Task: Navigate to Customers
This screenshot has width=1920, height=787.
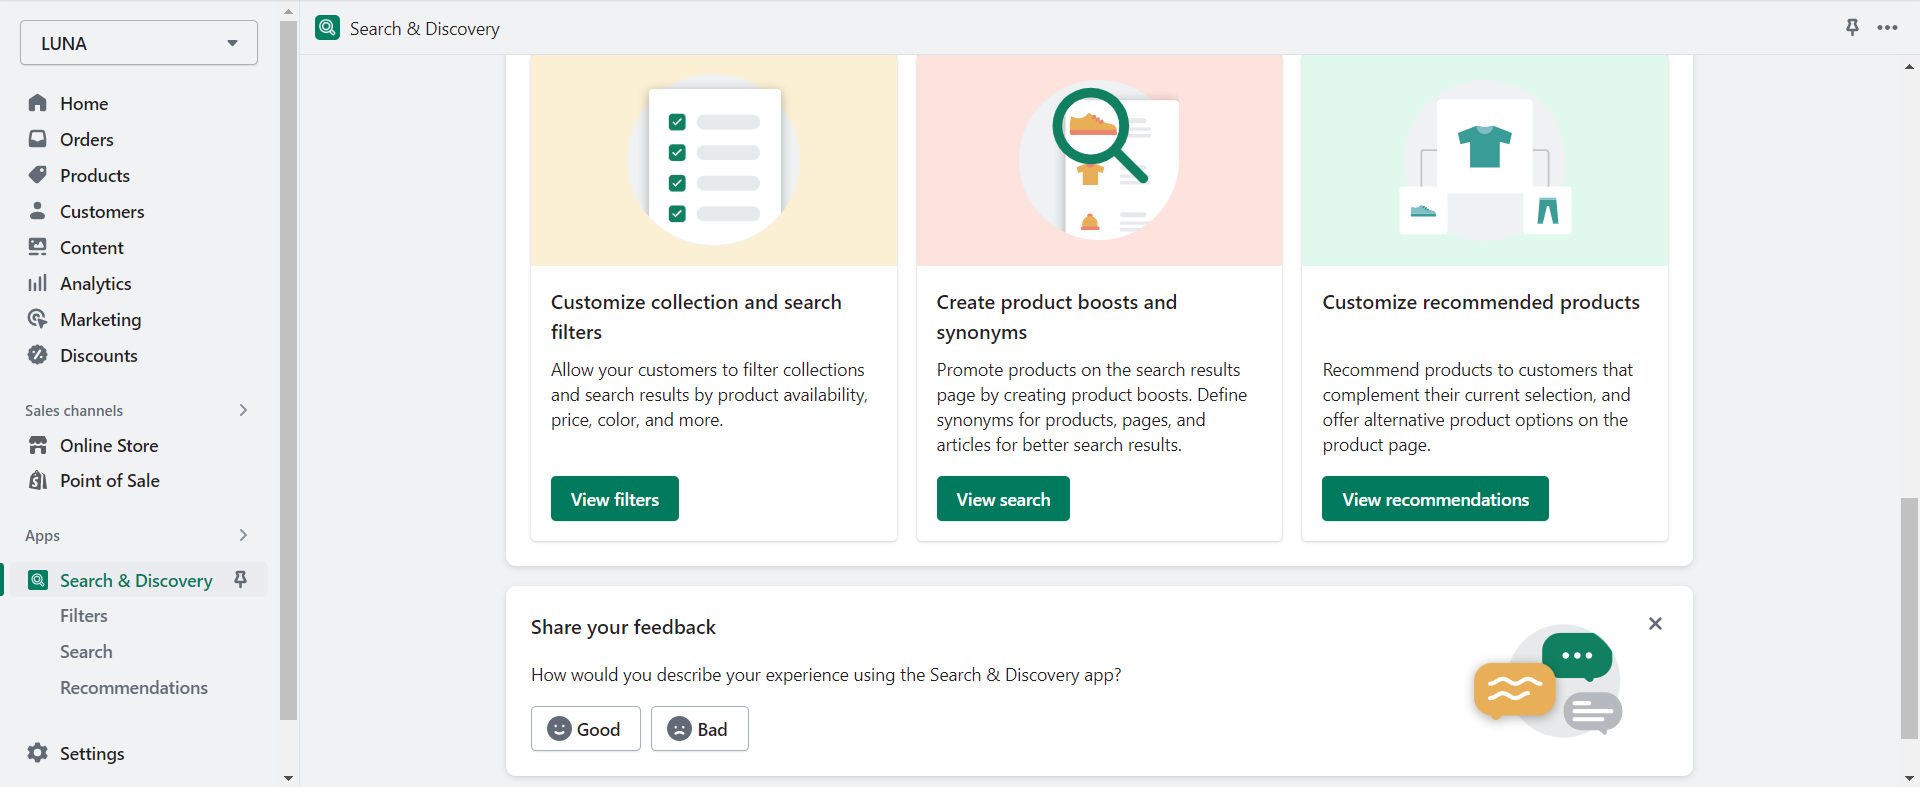Action: coord(102,211)
